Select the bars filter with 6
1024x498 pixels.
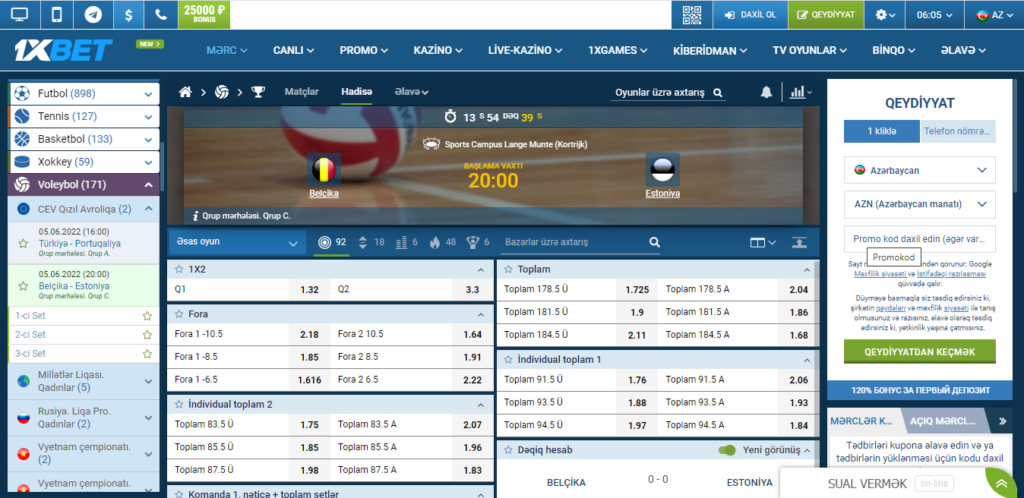[x=407, y=242]
